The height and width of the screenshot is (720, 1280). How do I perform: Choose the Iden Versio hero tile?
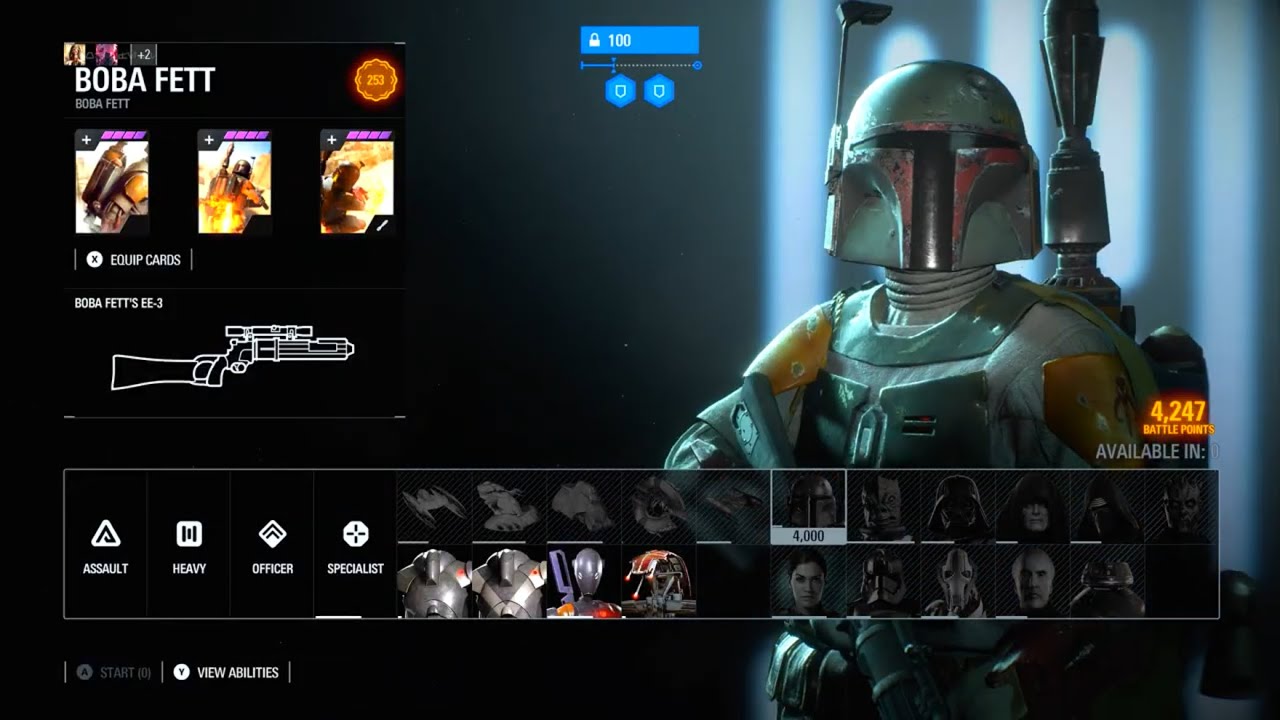[808, 581]
